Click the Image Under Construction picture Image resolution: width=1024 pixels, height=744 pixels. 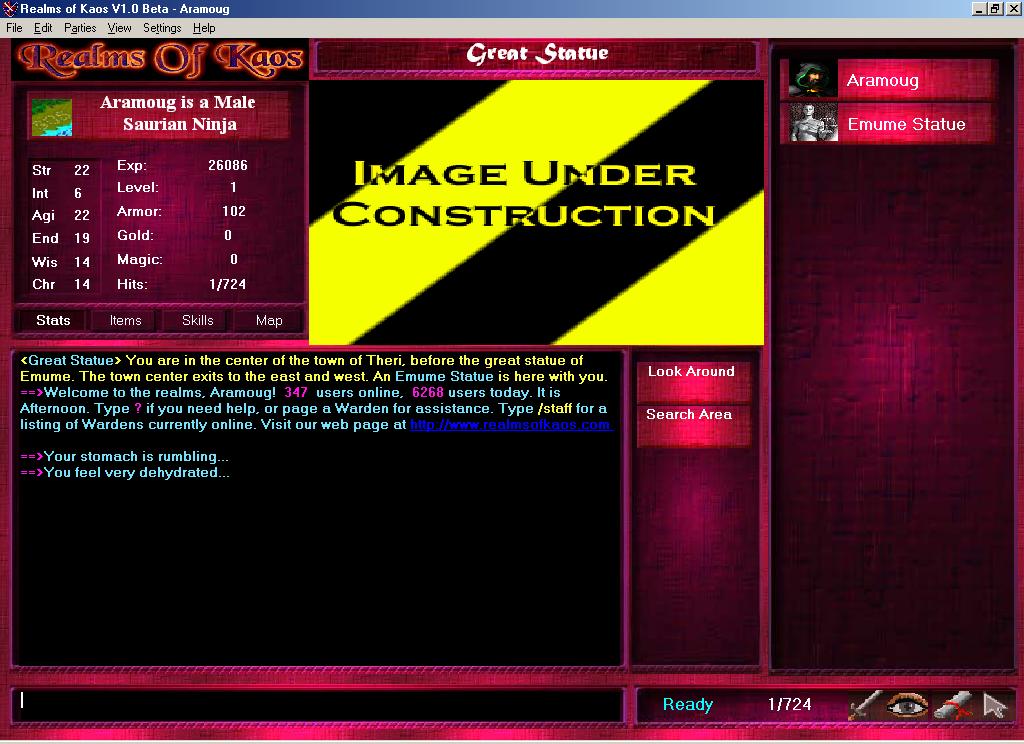pyautogui.click(x=536, y=212)
